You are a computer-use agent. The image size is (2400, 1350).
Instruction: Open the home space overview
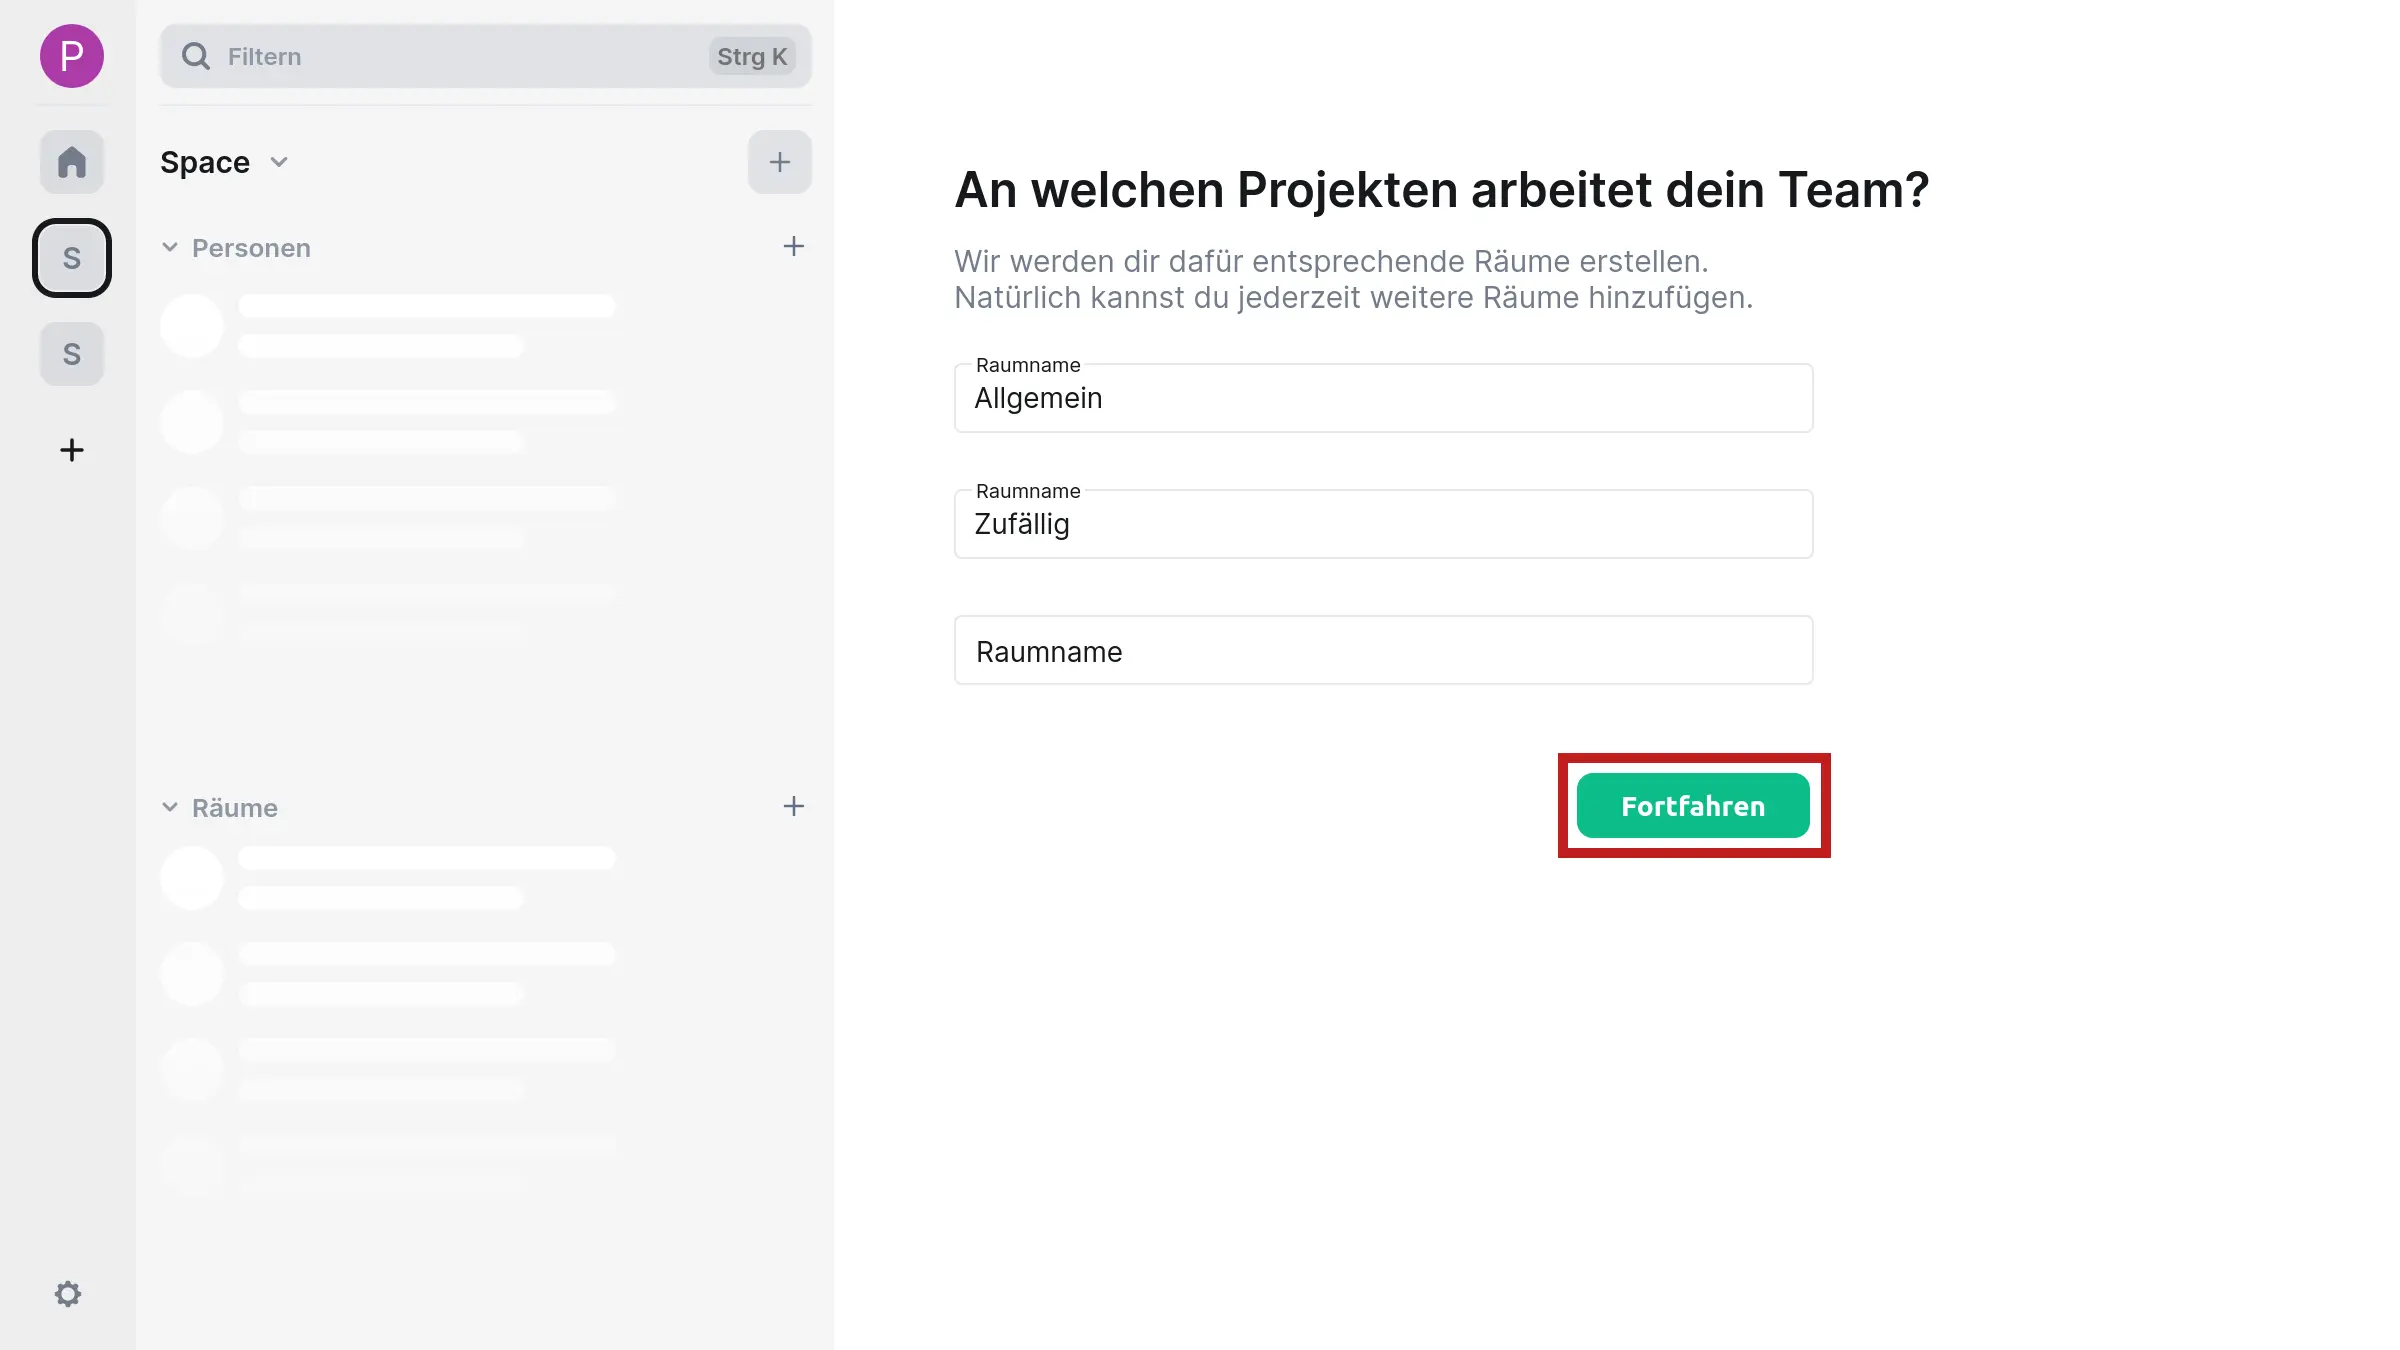71,161
